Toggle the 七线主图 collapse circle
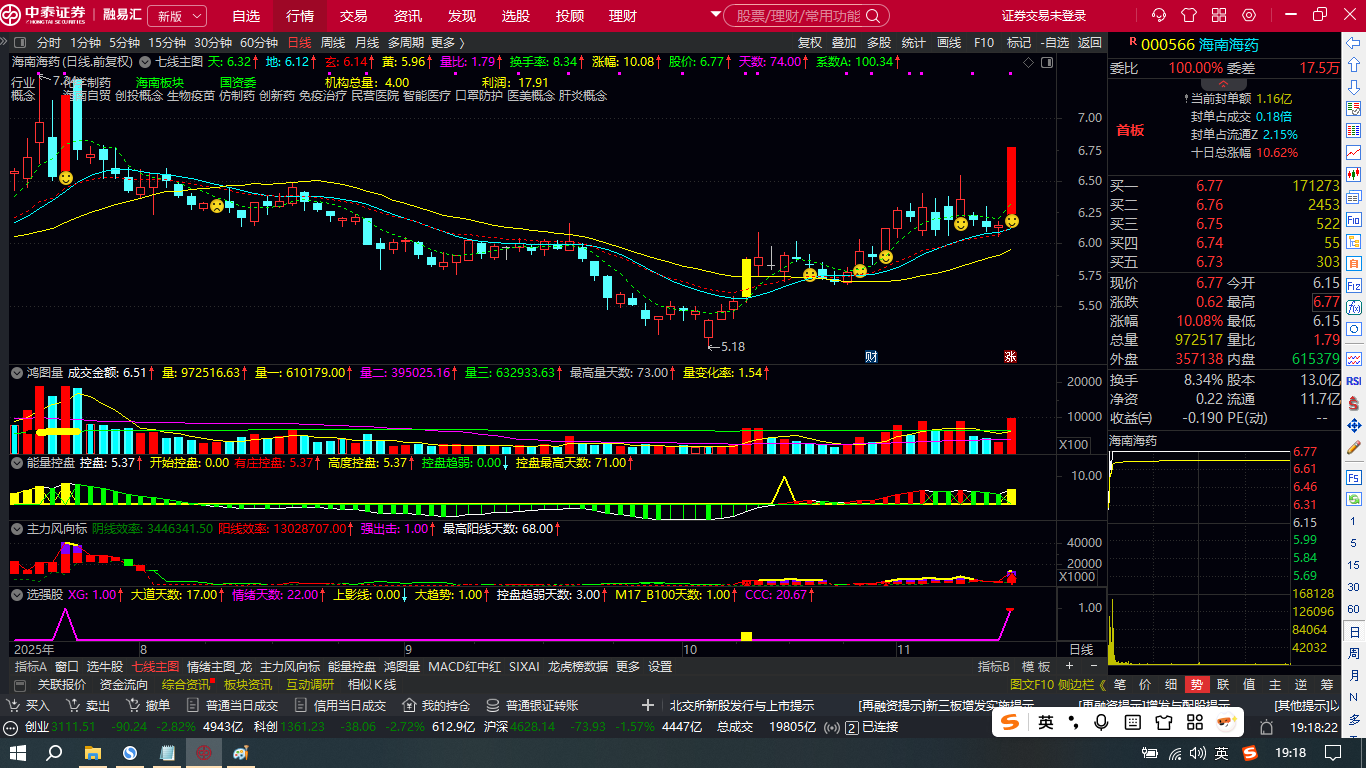 tap(146, 61)
